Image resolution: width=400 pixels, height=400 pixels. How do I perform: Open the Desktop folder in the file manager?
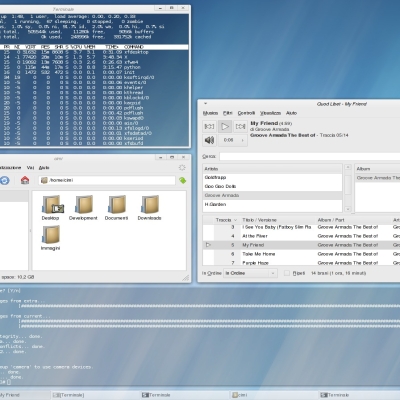50,208
